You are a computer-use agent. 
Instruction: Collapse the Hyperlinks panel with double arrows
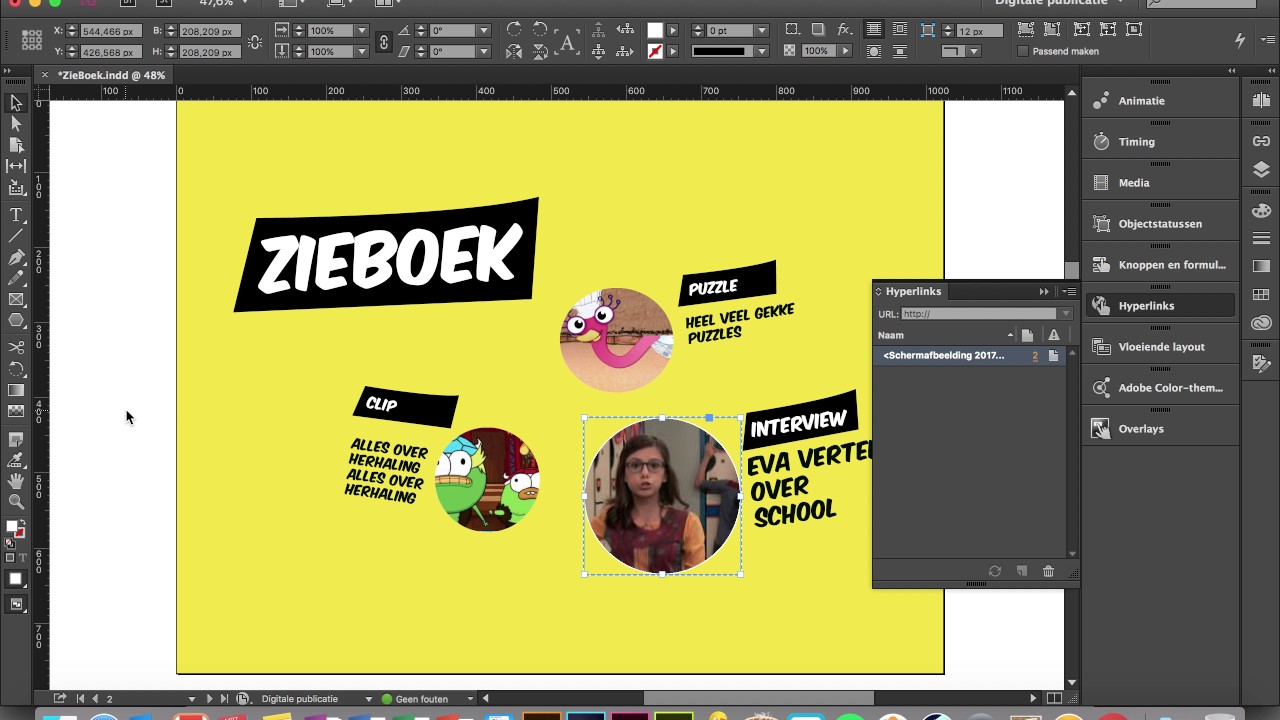click(1044, 292)
